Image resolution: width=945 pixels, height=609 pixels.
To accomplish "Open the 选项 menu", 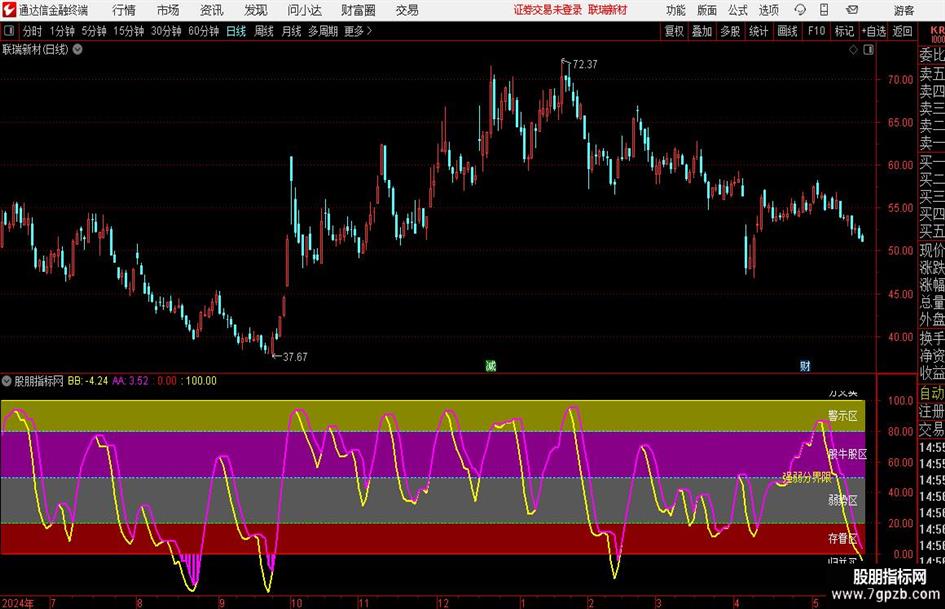I will [768, 10].
